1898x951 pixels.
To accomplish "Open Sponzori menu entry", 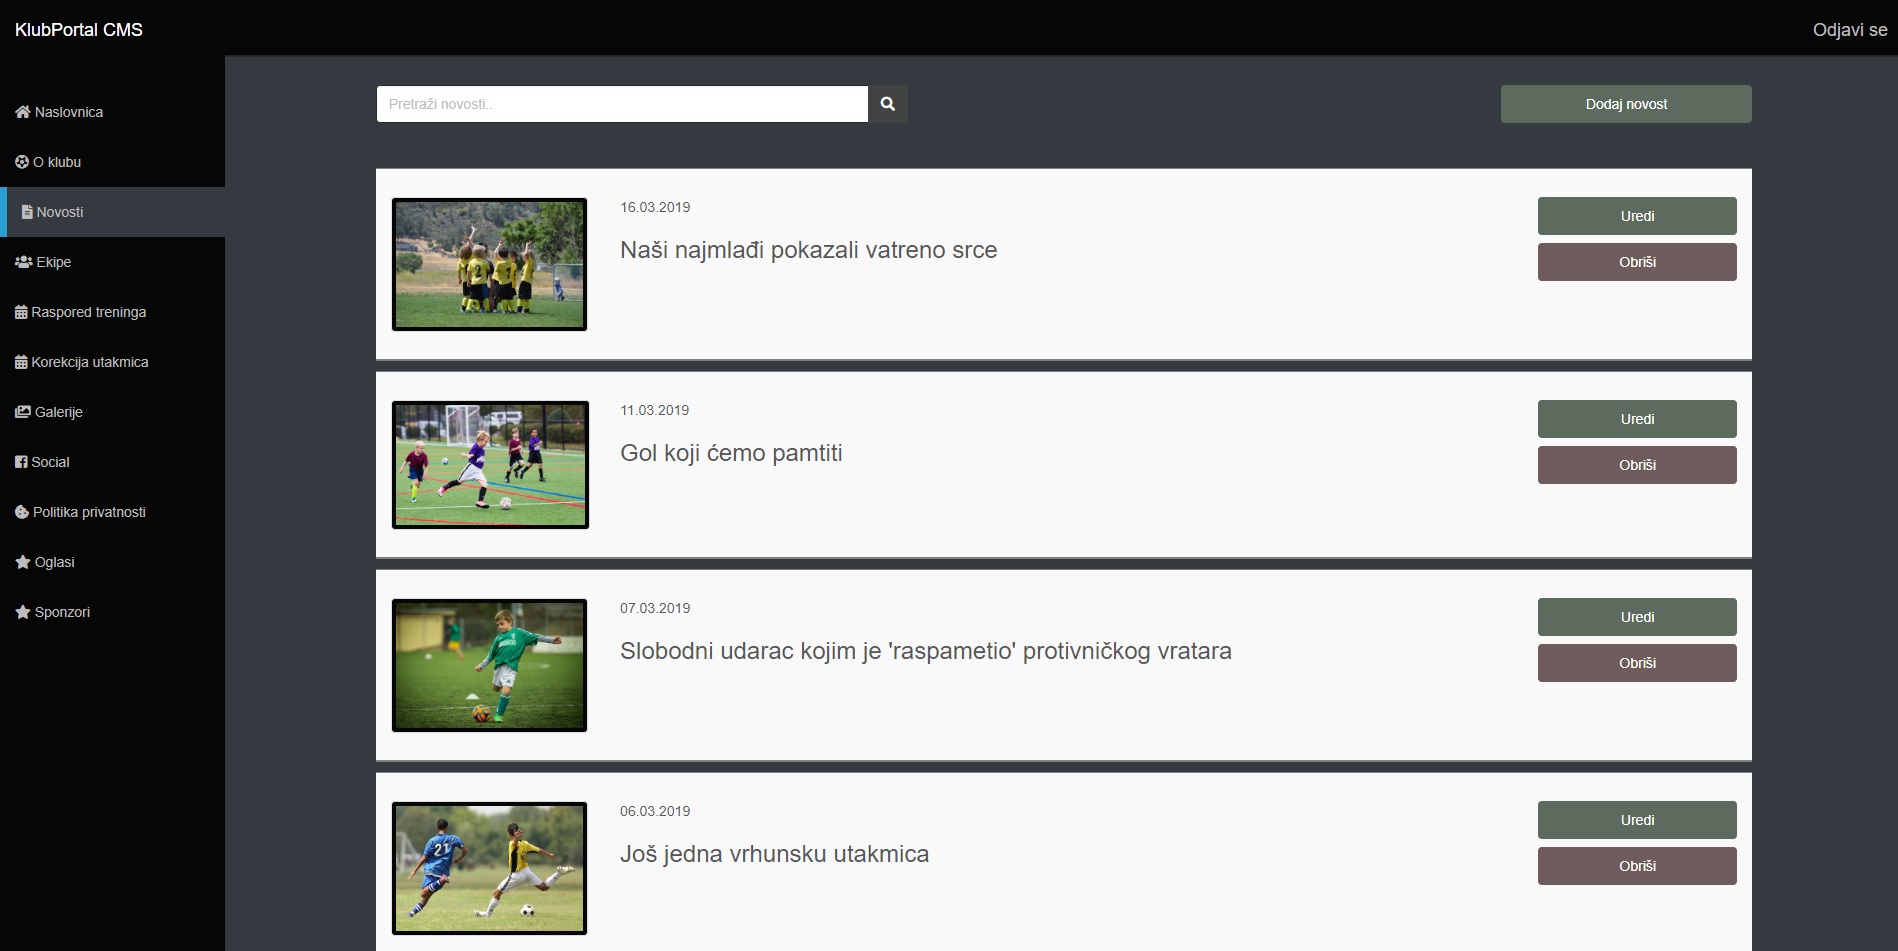I will (112, 612).
